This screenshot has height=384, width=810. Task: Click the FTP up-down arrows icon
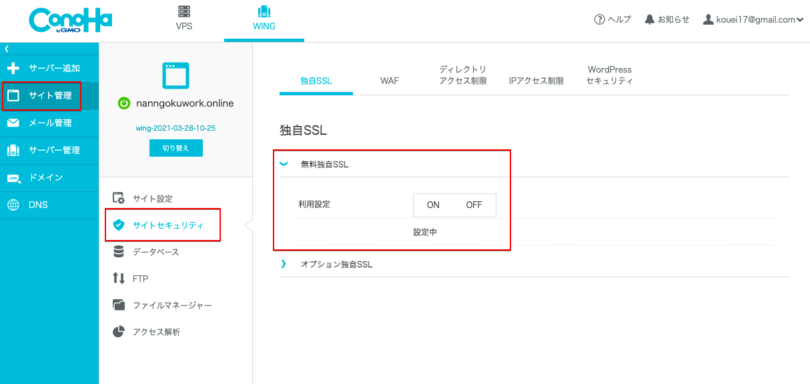click(118, 279)
